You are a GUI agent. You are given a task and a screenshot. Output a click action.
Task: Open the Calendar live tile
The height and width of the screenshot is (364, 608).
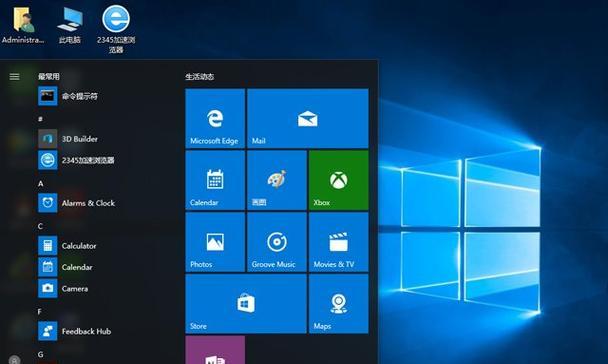(x=215, y=180)
